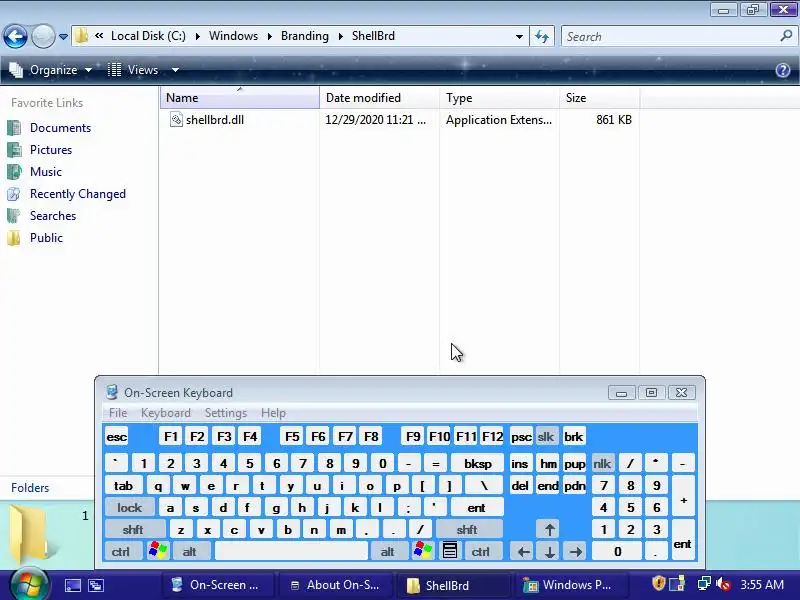Show hidden breadcrumb path chevrons
Screen dimensions: 800x600
point(99,36)
